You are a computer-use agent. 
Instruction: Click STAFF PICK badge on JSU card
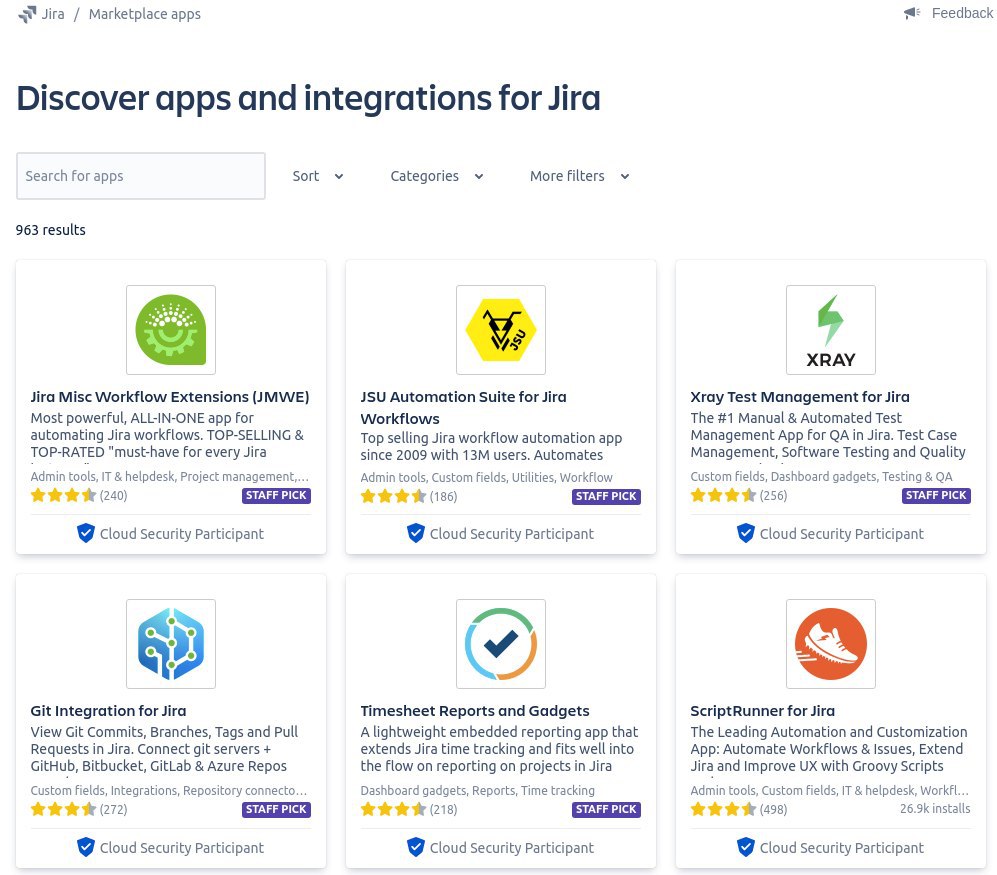click(x=607, y=497)
